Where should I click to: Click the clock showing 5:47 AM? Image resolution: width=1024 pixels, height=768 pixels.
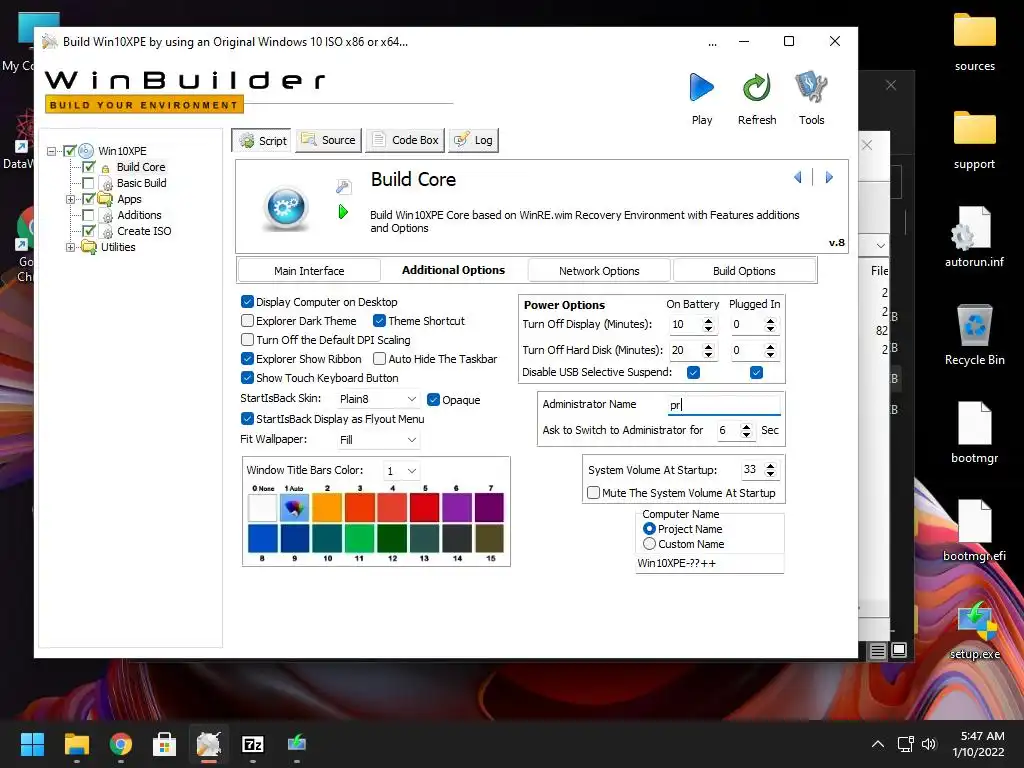click(982, 736)
